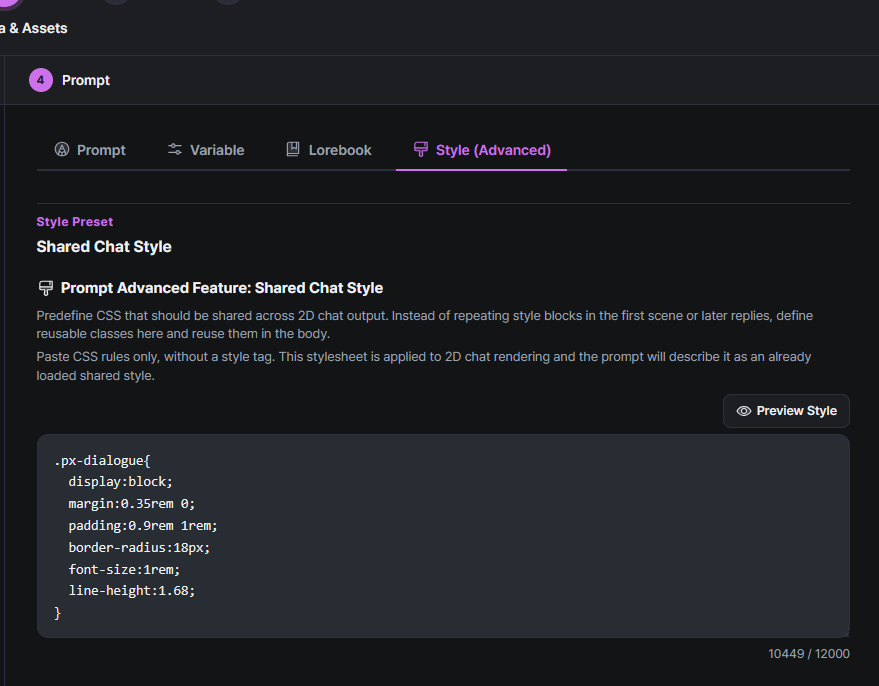Click the Shared Chat Style preset title
This screenshot has height=686, width=879.
pos(104,247)
